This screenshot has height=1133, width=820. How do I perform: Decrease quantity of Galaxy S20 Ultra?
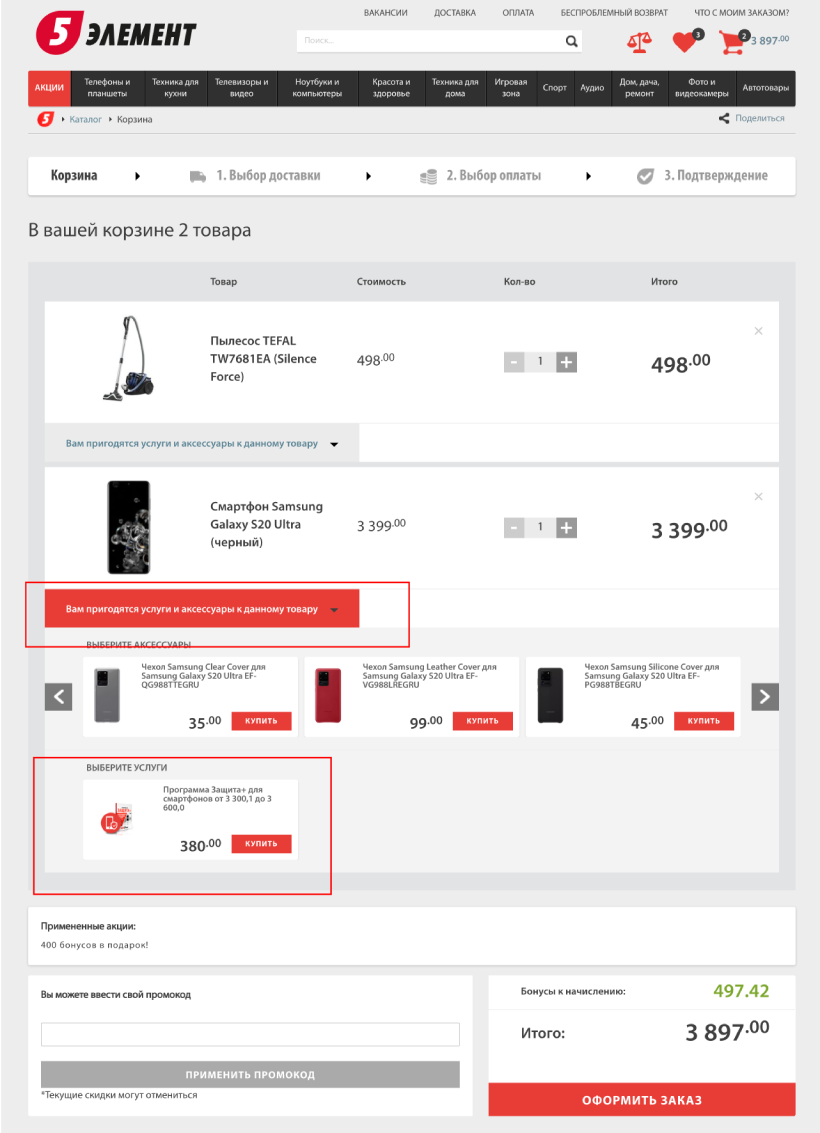pyautogui.click(x=514, y=528)
